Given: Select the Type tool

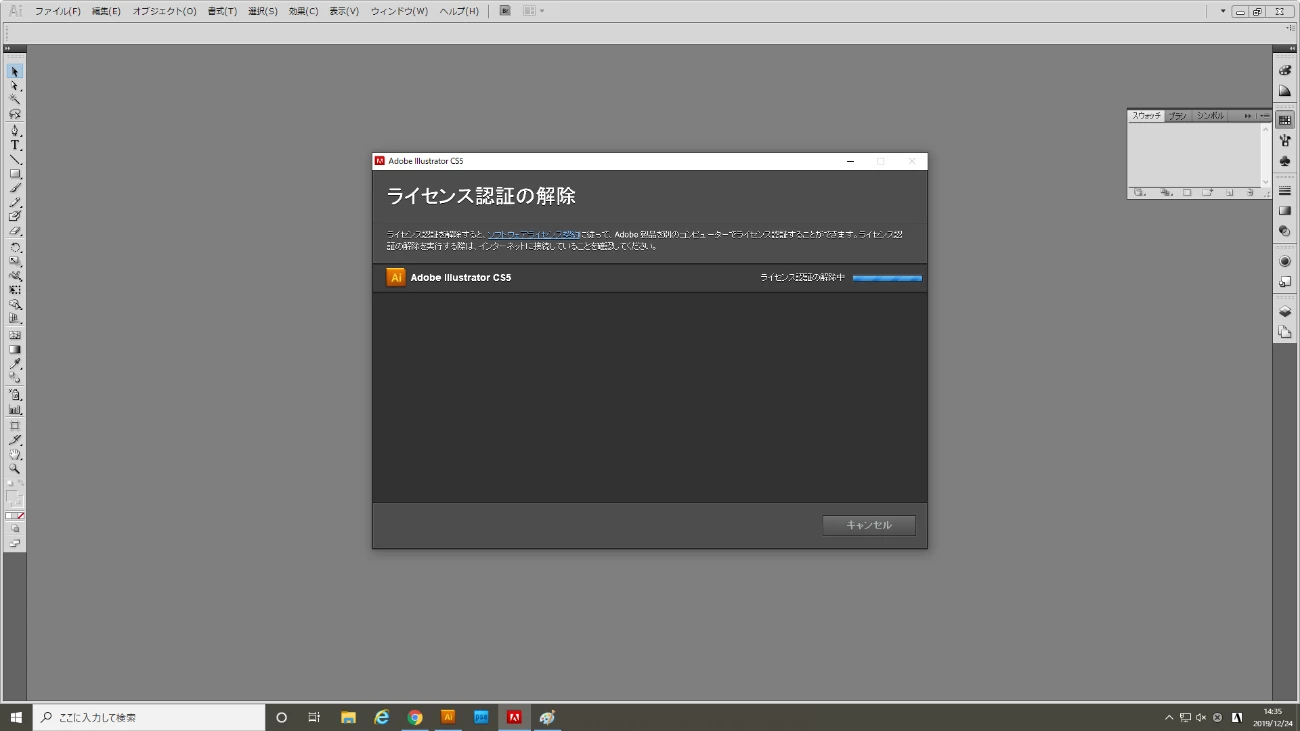Looking at the screenshot, I should pos(15,145).
